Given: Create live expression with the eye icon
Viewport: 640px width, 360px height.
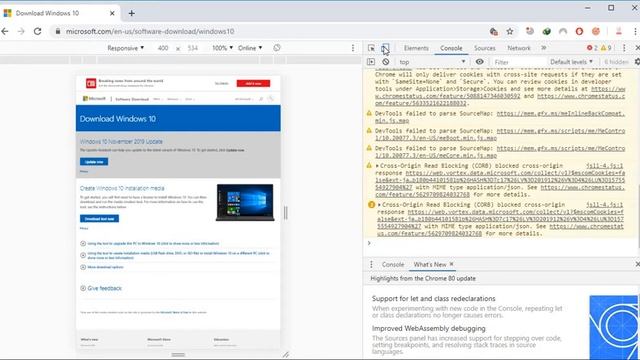Looking at the screenshot, I should coord(480,62).
